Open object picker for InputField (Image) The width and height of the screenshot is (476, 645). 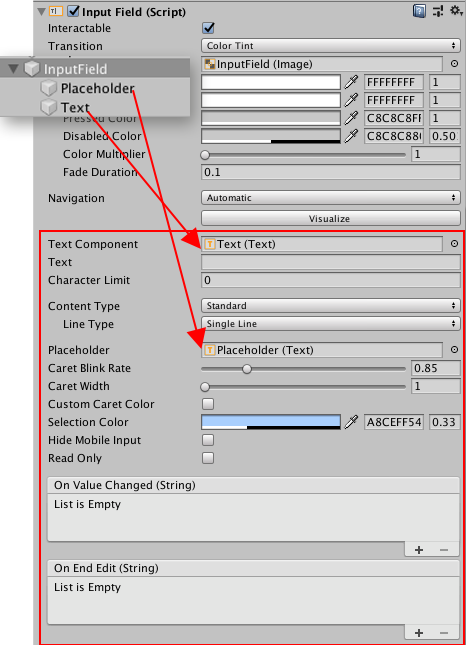[454, 64]
